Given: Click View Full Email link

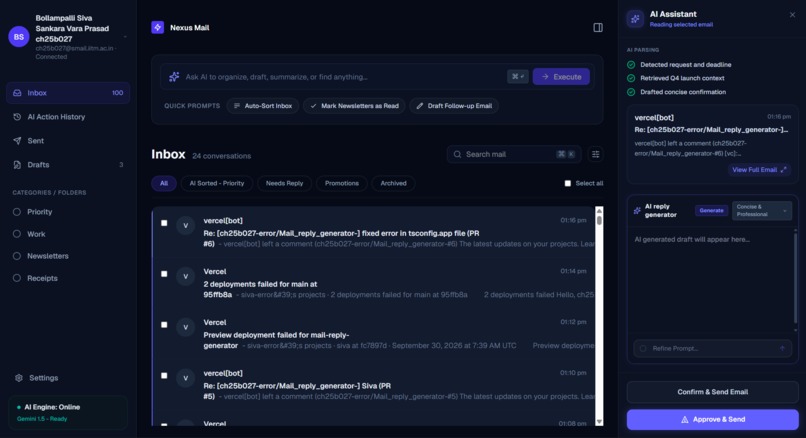Looking at the screenshot, I should tap(759, 170).
